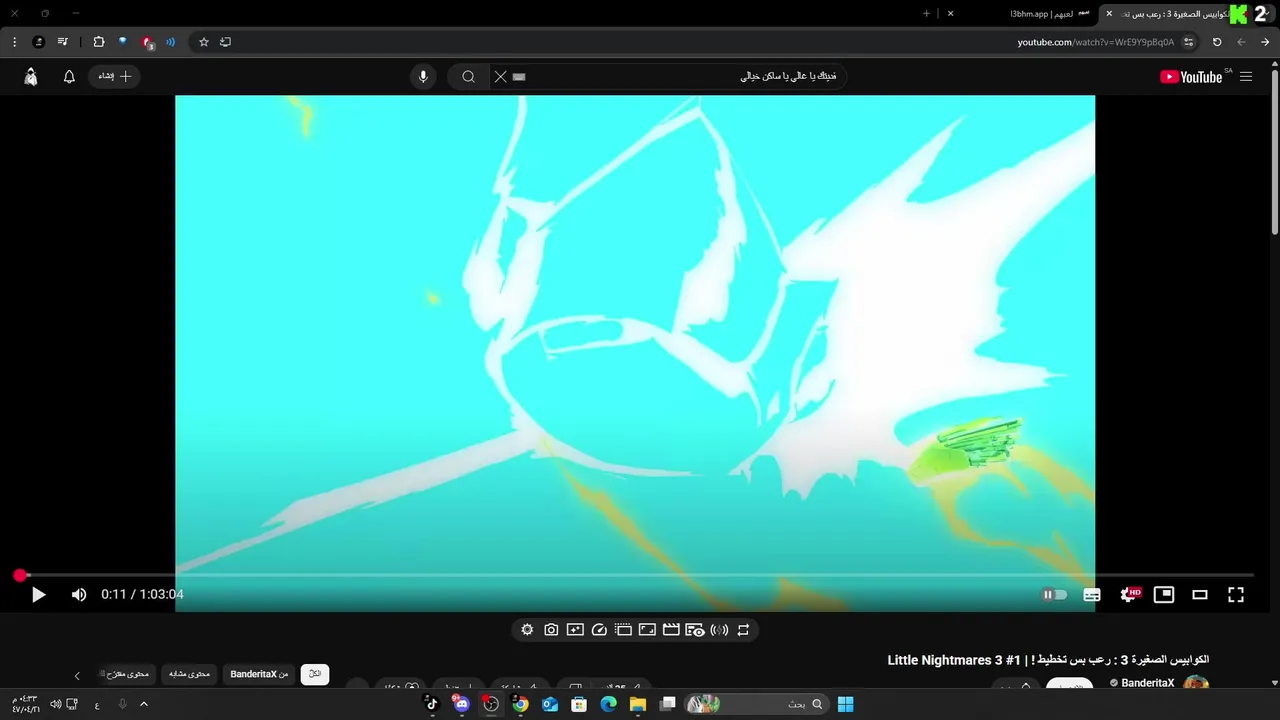1280x720 pixels.
Task: Open TikTok from the taskbar
Action: [432, 704]
